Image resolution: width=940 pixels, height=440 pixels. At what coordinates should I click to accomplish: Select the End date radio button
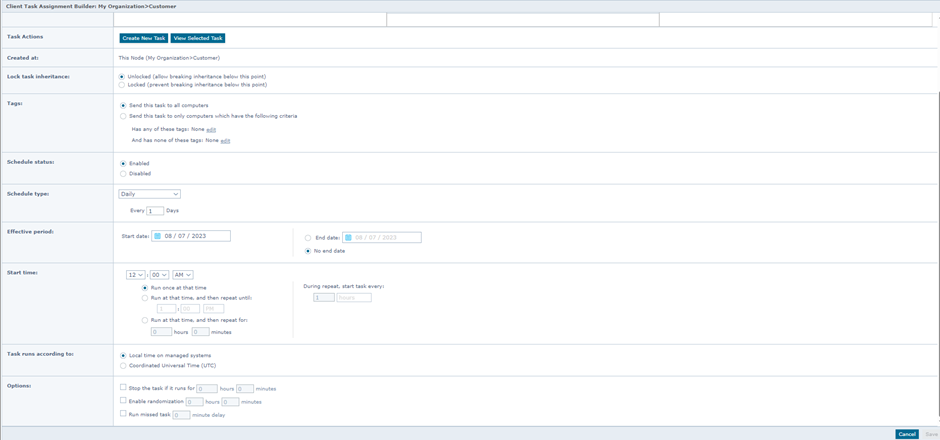308,238
